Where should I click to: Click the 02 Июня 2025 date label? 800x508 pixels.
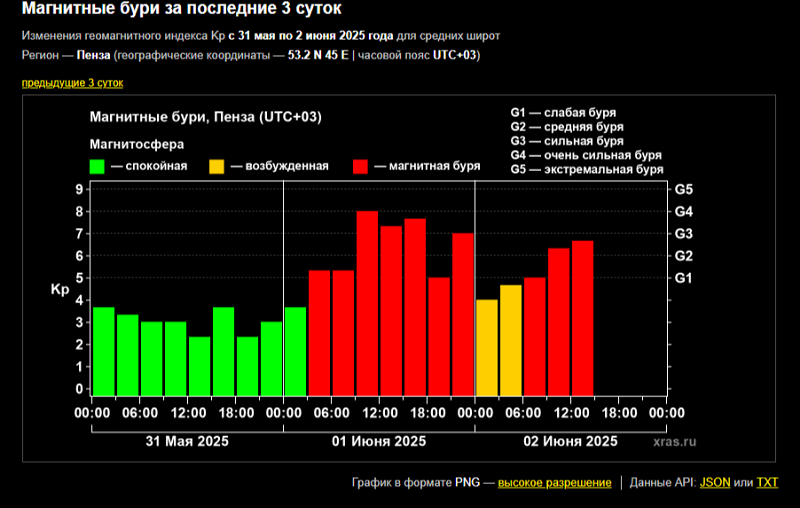pyautogui.click(x=570, y=441)
